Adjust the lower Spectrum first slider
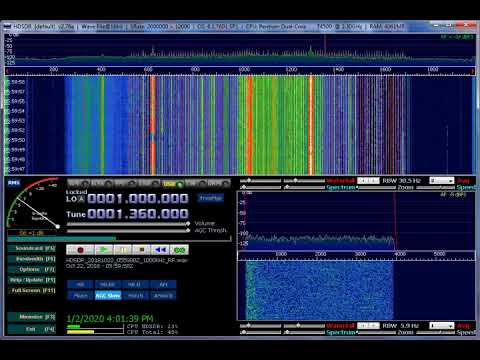 pyautogui.click(x=261, y=333)
